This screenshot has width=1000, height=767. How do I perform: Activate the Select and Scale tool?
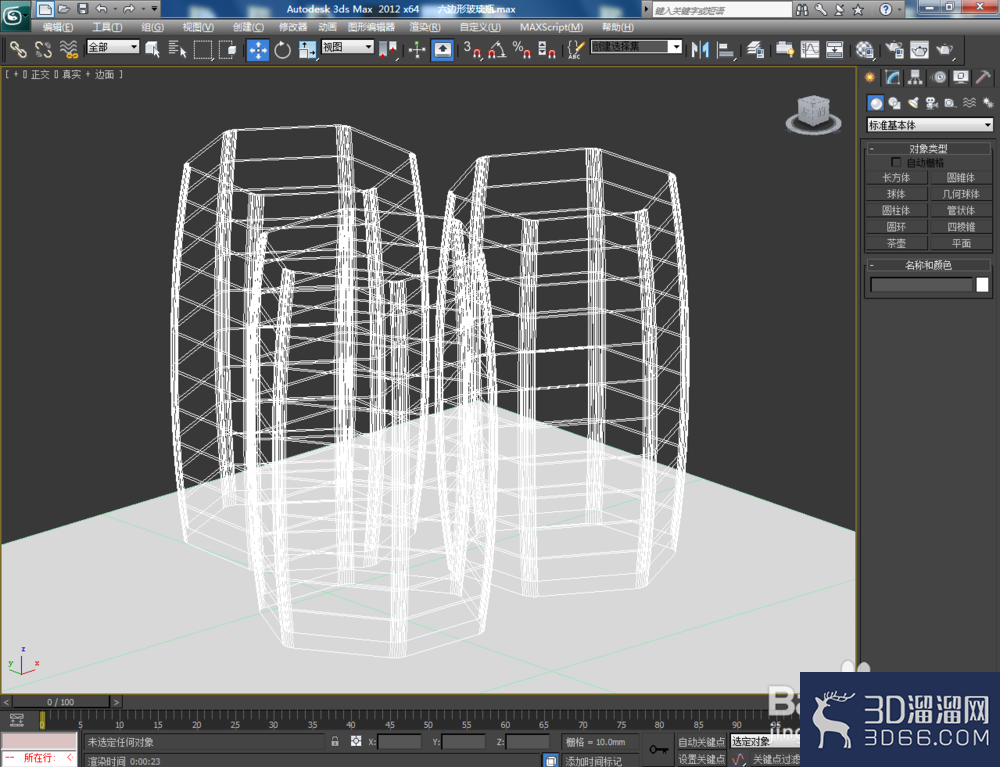click(x=307, y=50)
